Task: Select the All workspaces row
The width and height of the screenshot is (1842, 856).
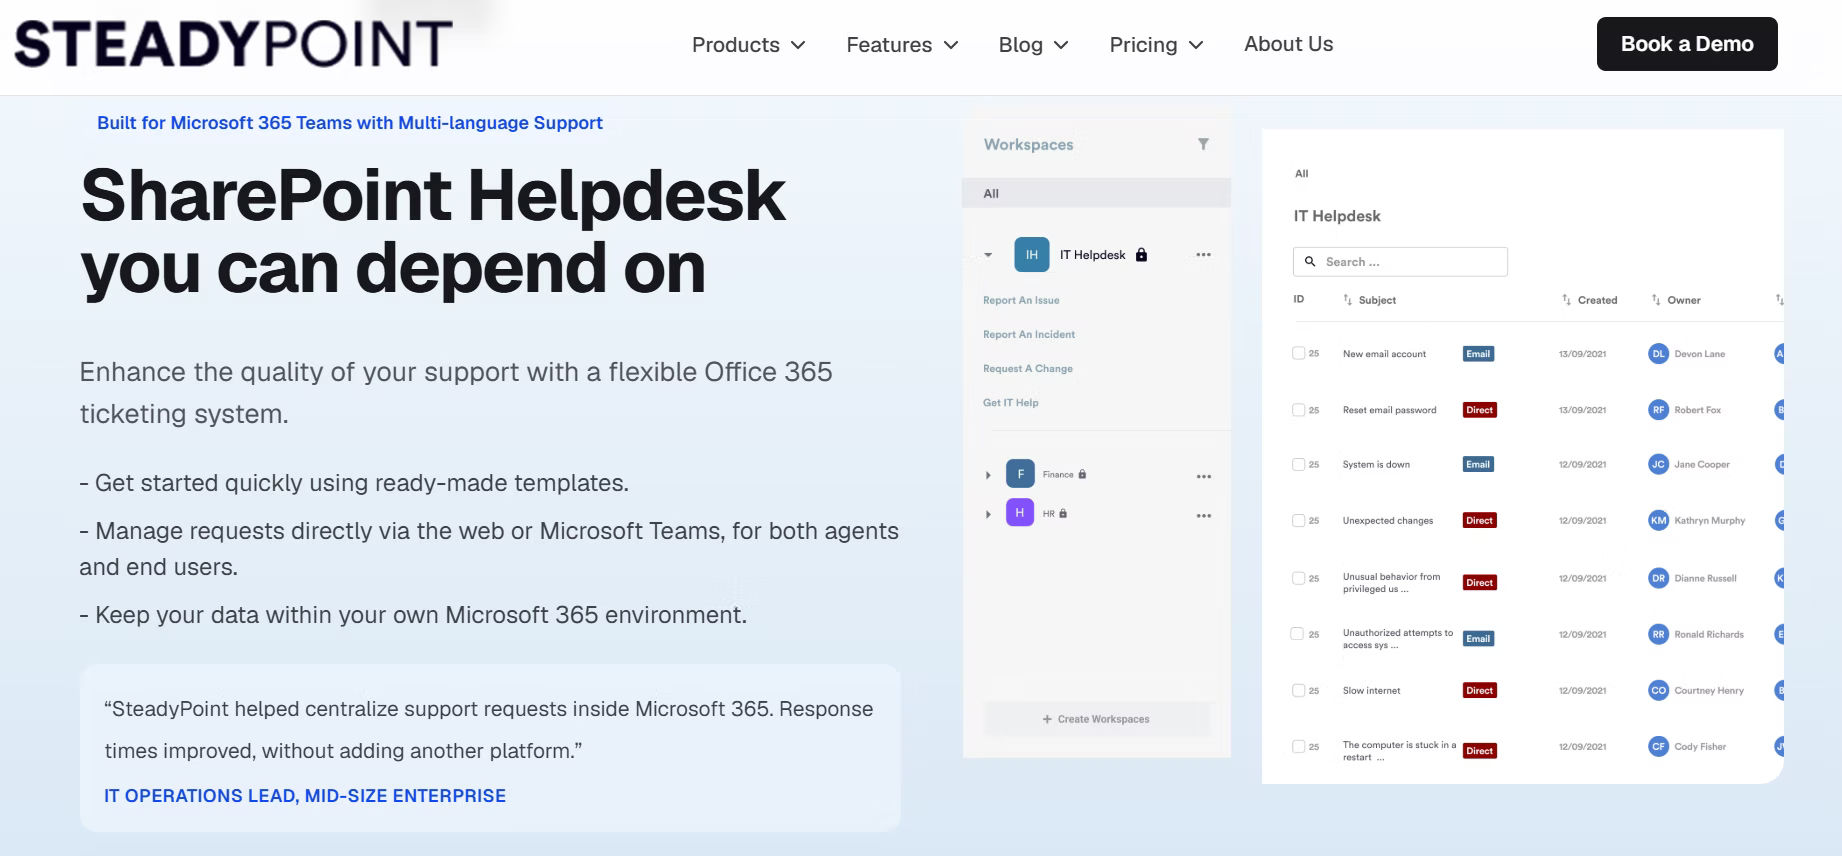Action: tap(1096, 193)
